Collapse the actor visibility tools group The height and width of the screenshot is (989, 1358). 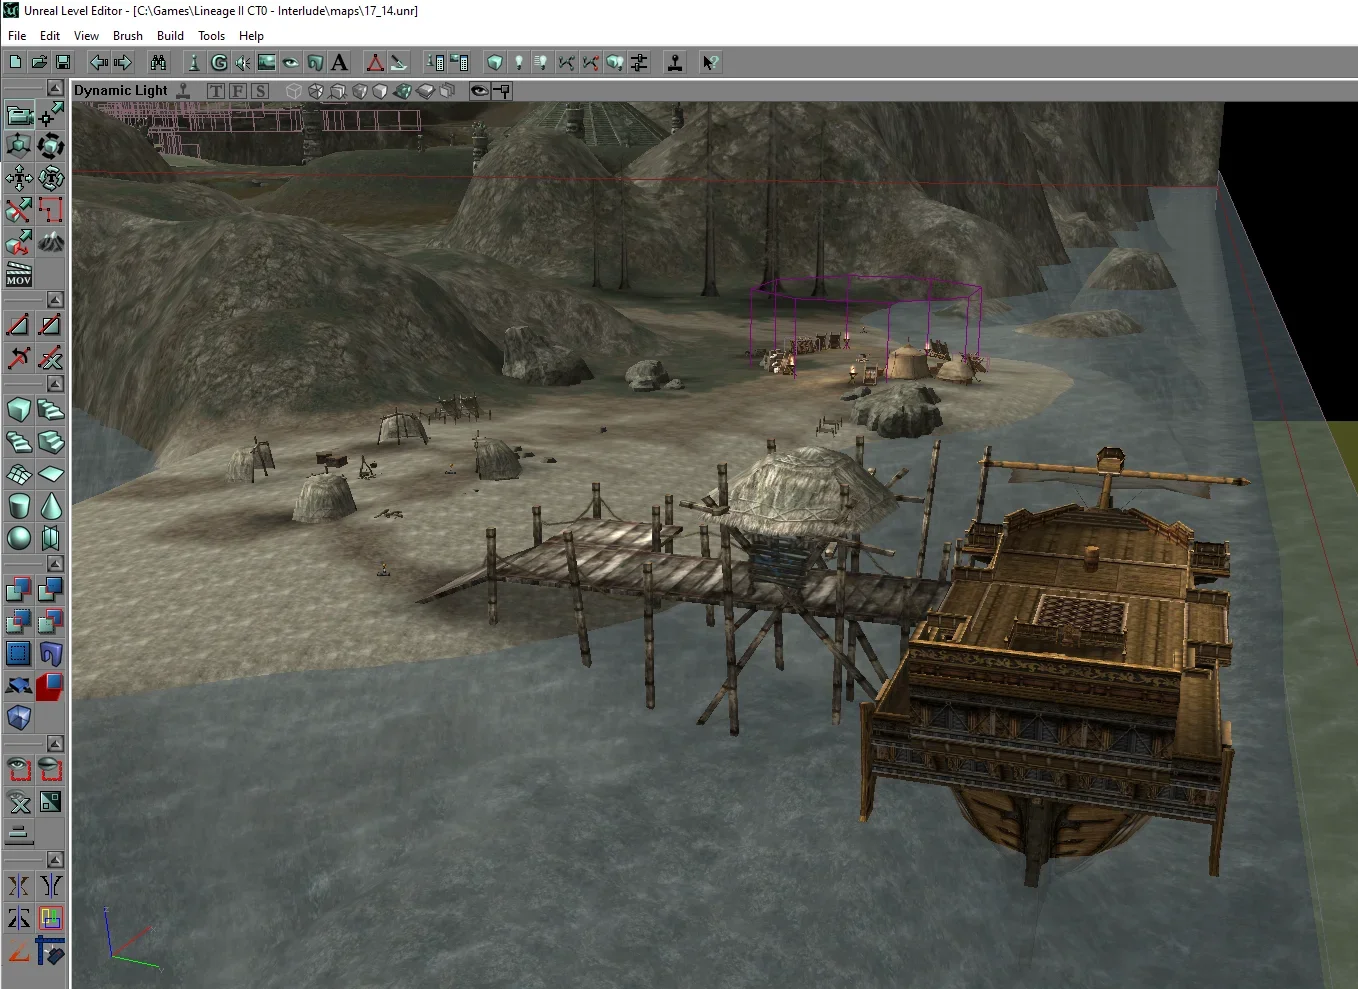[55, 744]
